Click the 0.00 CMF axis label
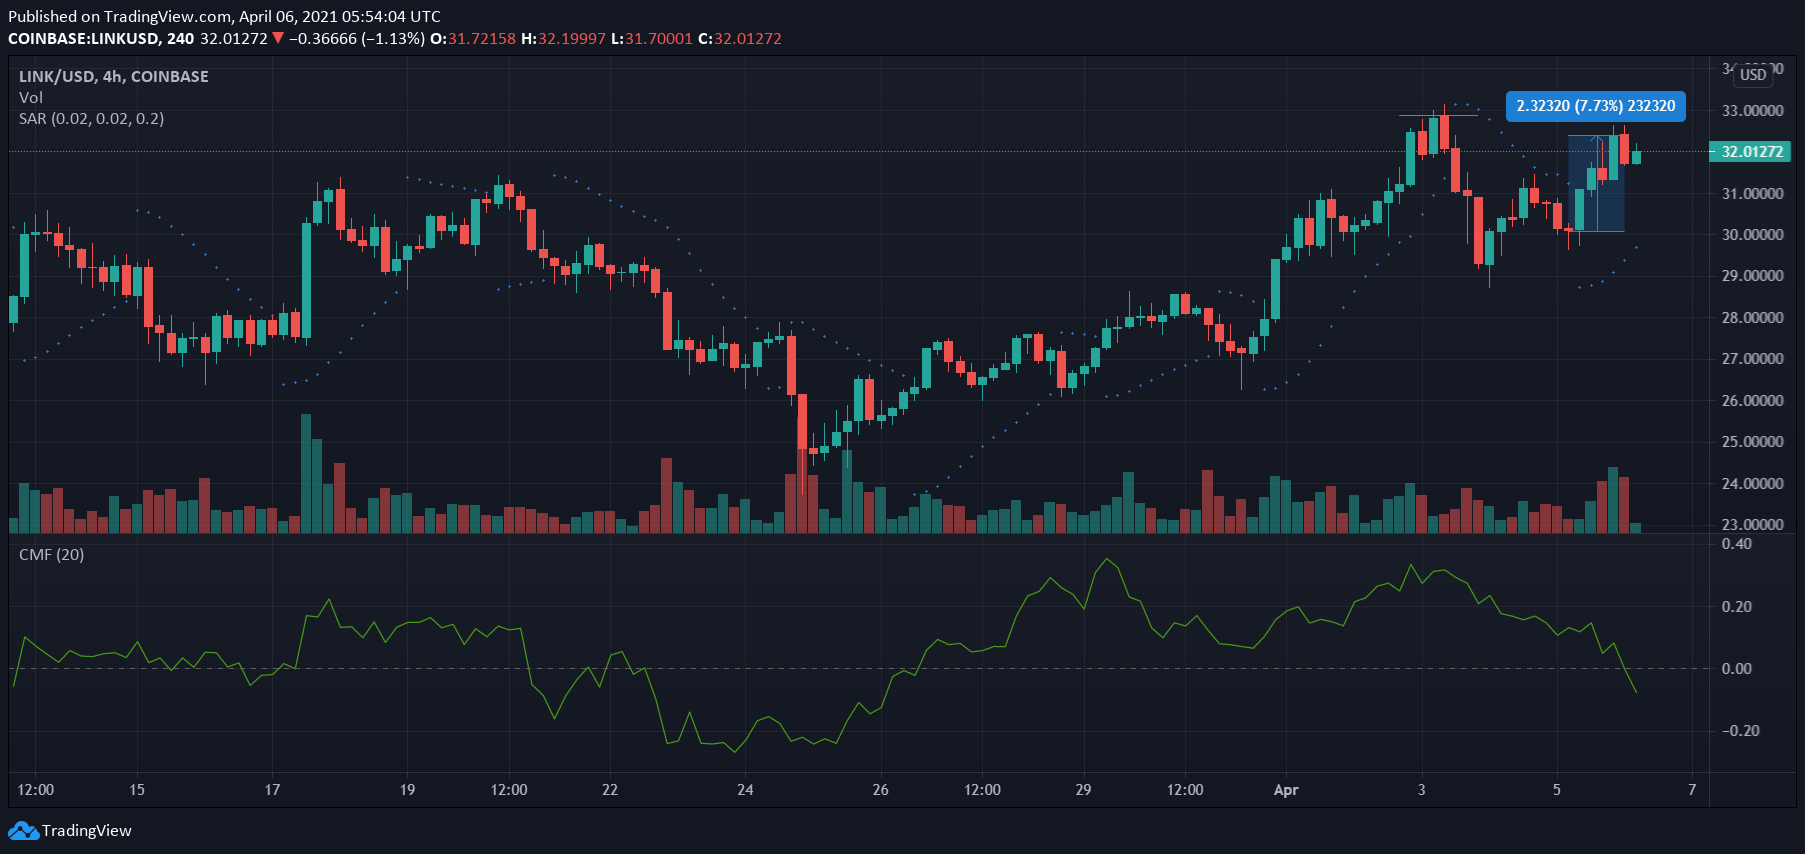This screenshot has height=854, width=1805. (x=1736, y=669)
